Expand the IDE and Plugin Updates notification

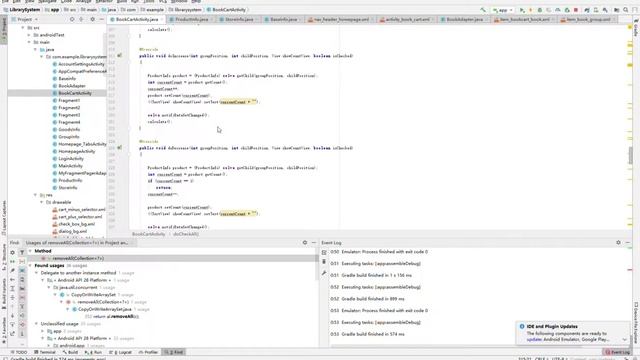(x=624, y=340)
